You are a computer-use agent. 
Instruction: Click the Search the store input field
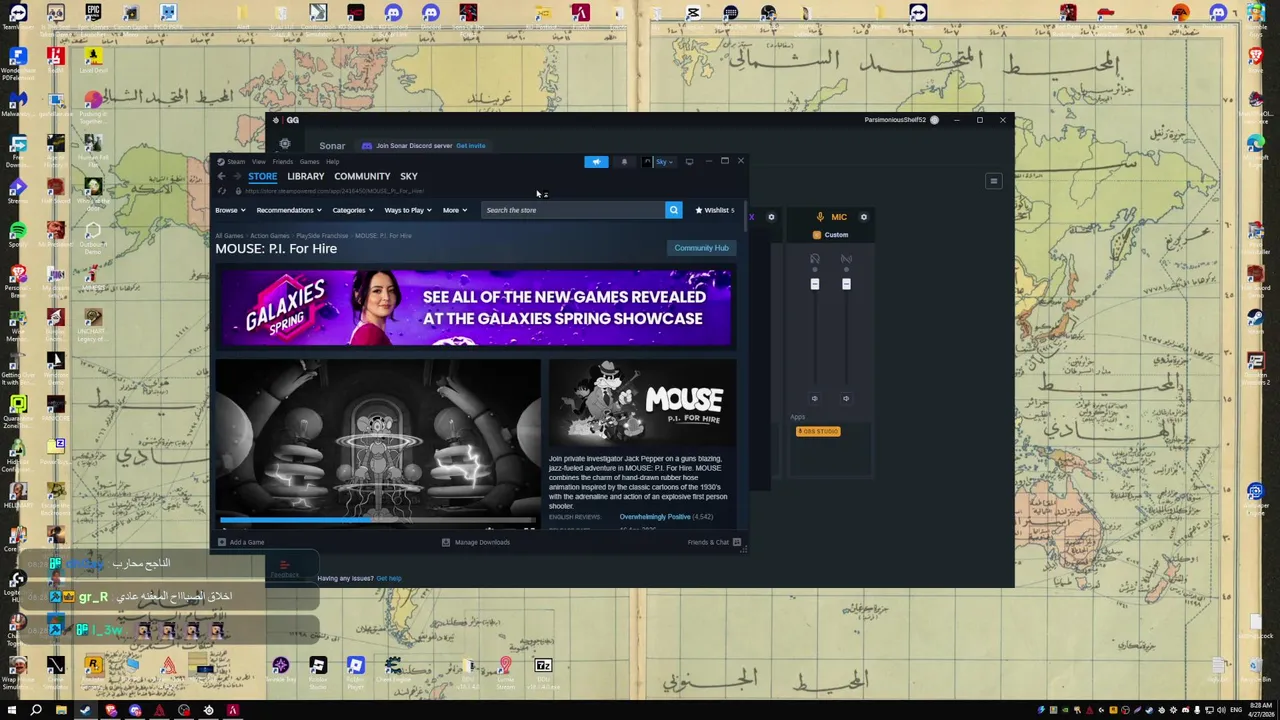[573, 210]
